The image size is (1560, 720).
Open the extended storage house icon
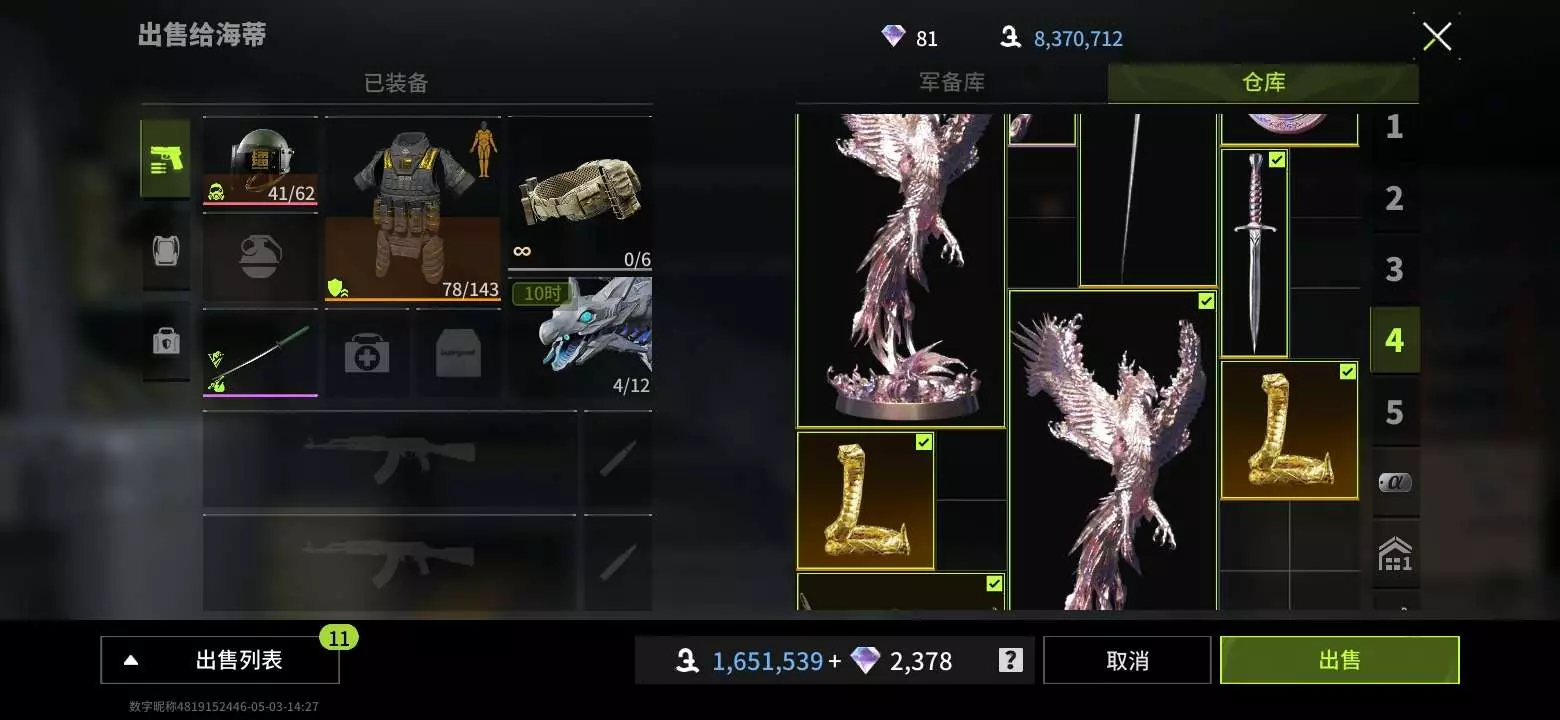point(1394,553)
